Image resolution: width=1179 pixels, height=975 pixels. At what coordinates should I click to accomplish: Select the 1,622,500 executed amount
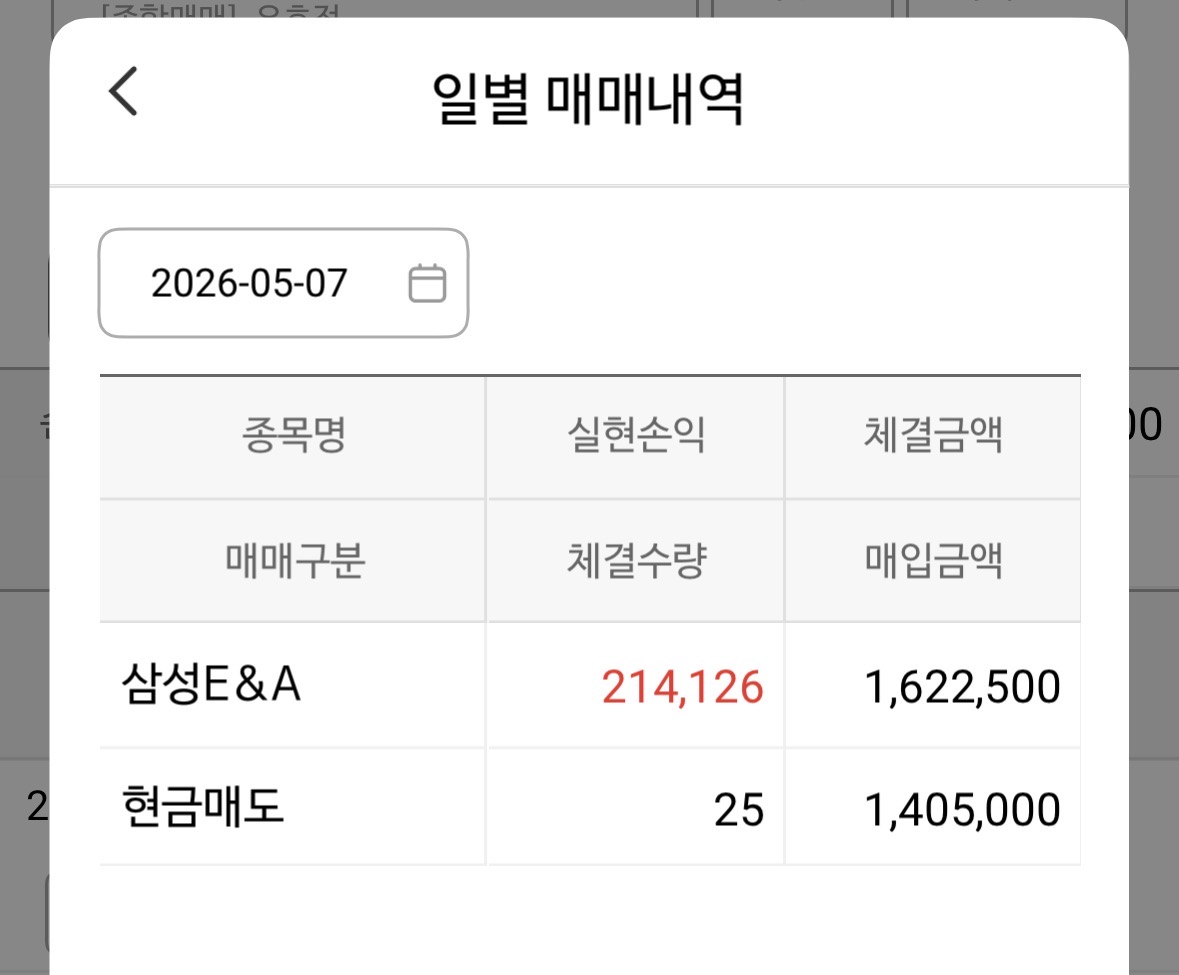[x=962, y=687]
